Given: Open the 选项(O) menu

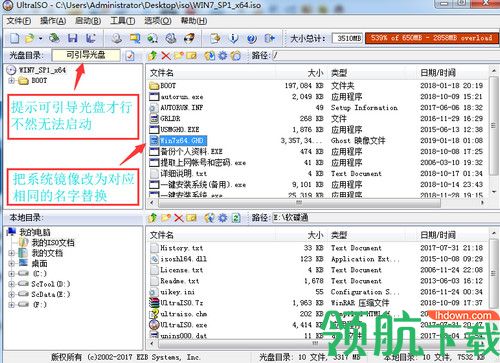Looking at the screenshot, I should click(x=158, y=21).
